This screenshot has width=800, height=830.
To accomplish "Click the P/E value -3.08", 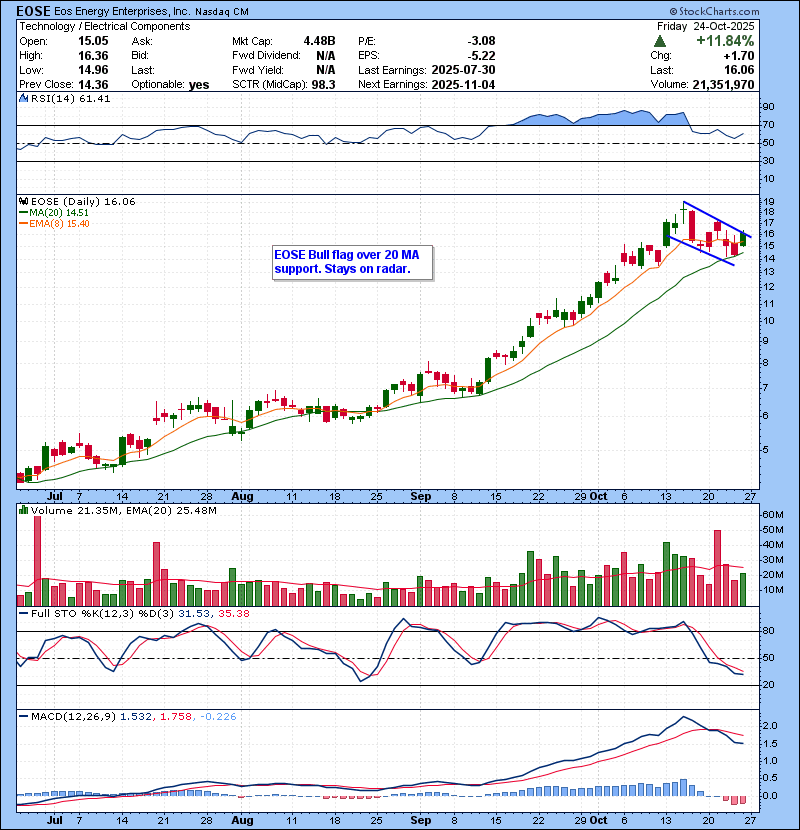I will coord(481,41).
